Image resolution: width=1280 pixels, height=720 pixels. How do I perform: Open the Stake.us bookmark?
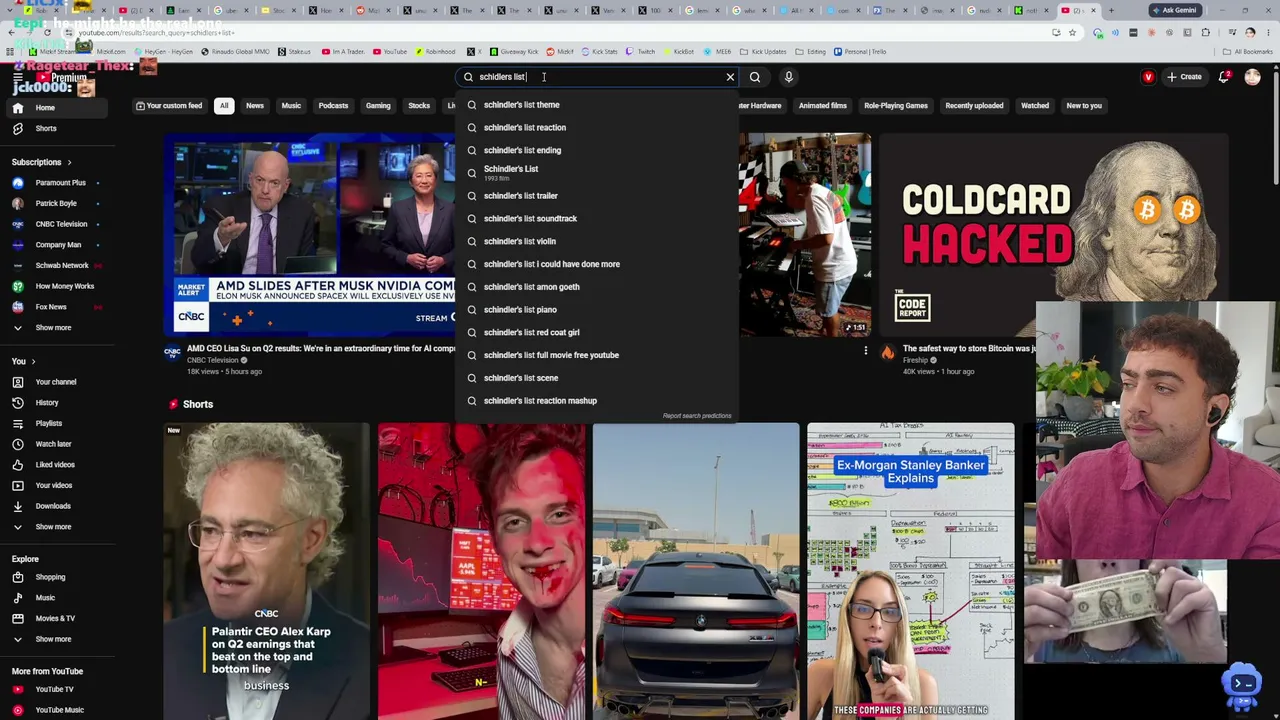click(x=295, y=52)
